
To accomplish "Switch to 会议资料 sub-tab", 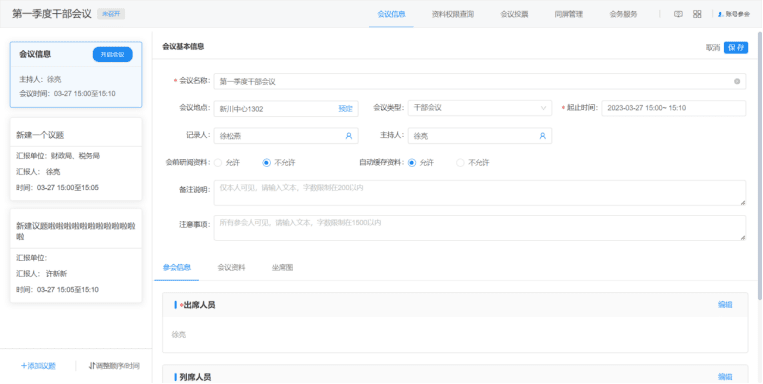I will 231,267.
